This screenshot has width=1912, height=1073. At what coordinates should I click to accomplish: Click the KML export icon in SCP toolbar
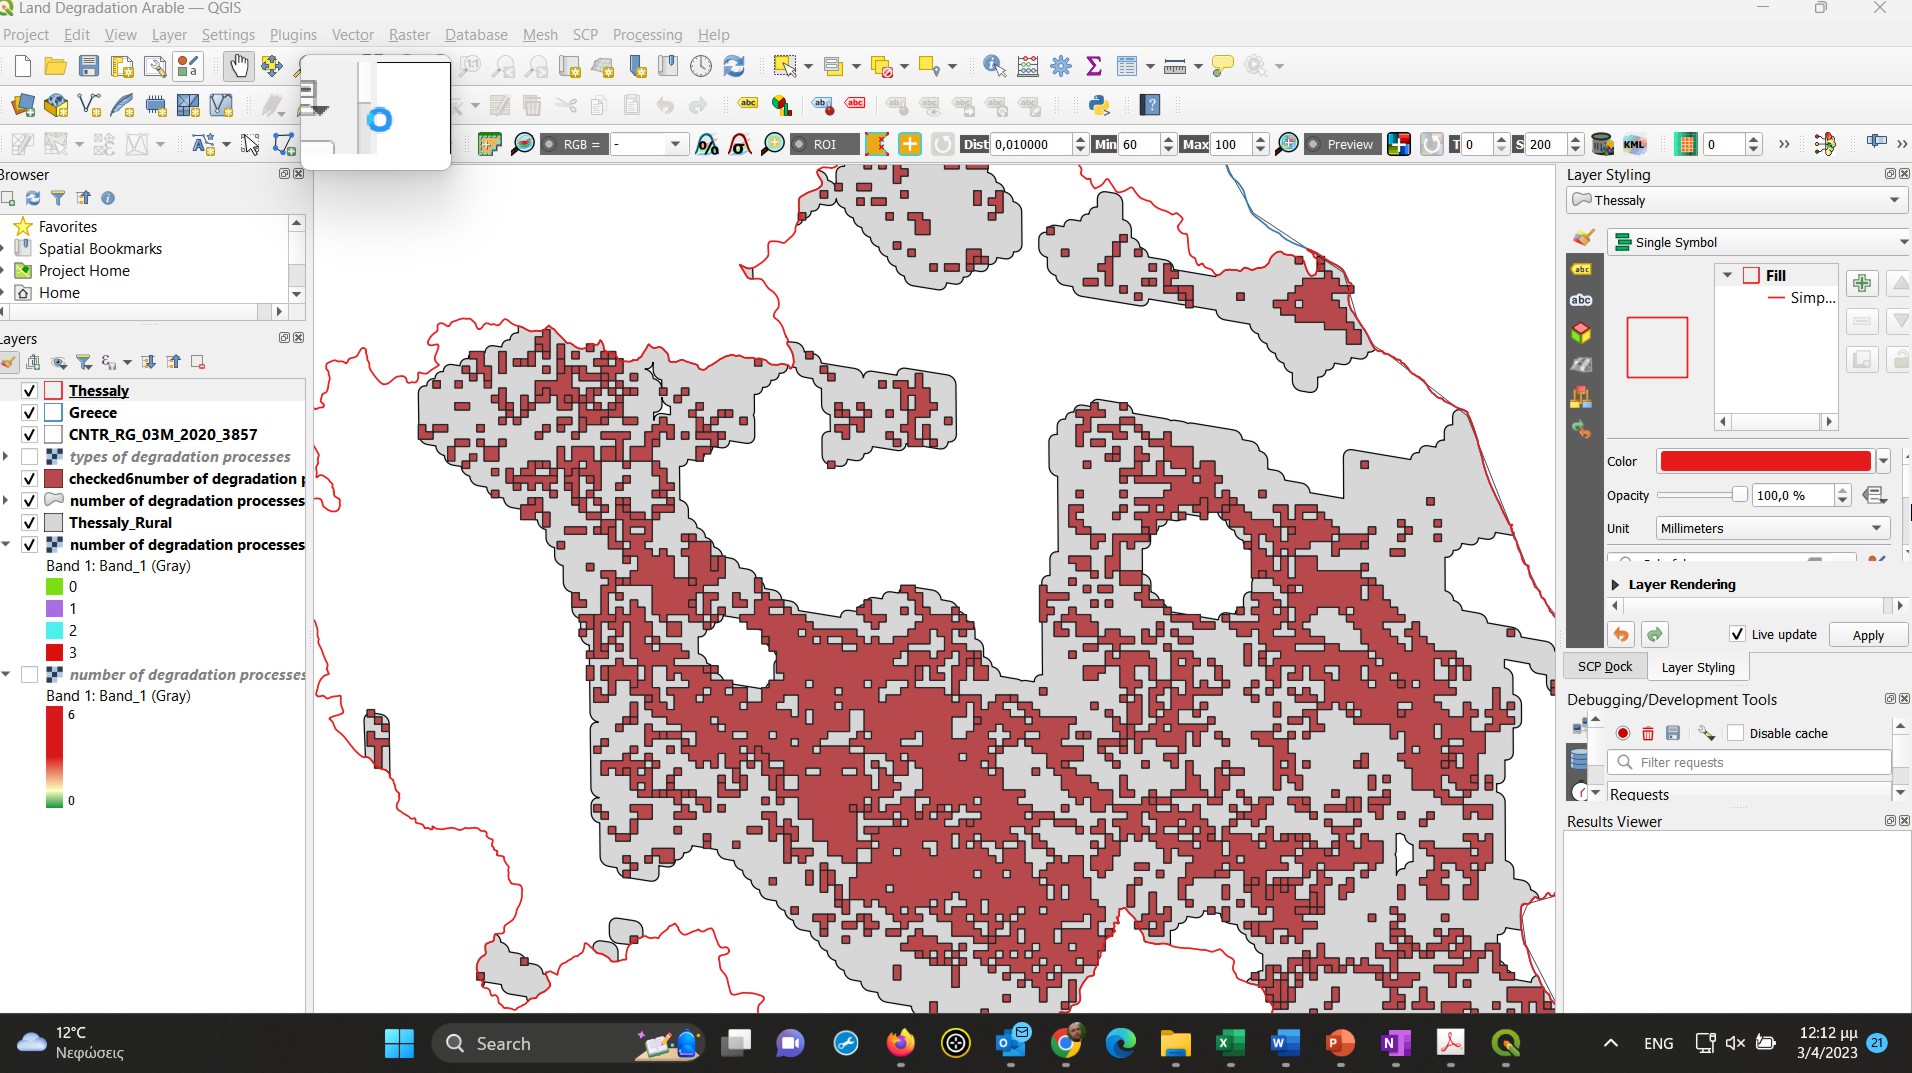coord(1636,144)
